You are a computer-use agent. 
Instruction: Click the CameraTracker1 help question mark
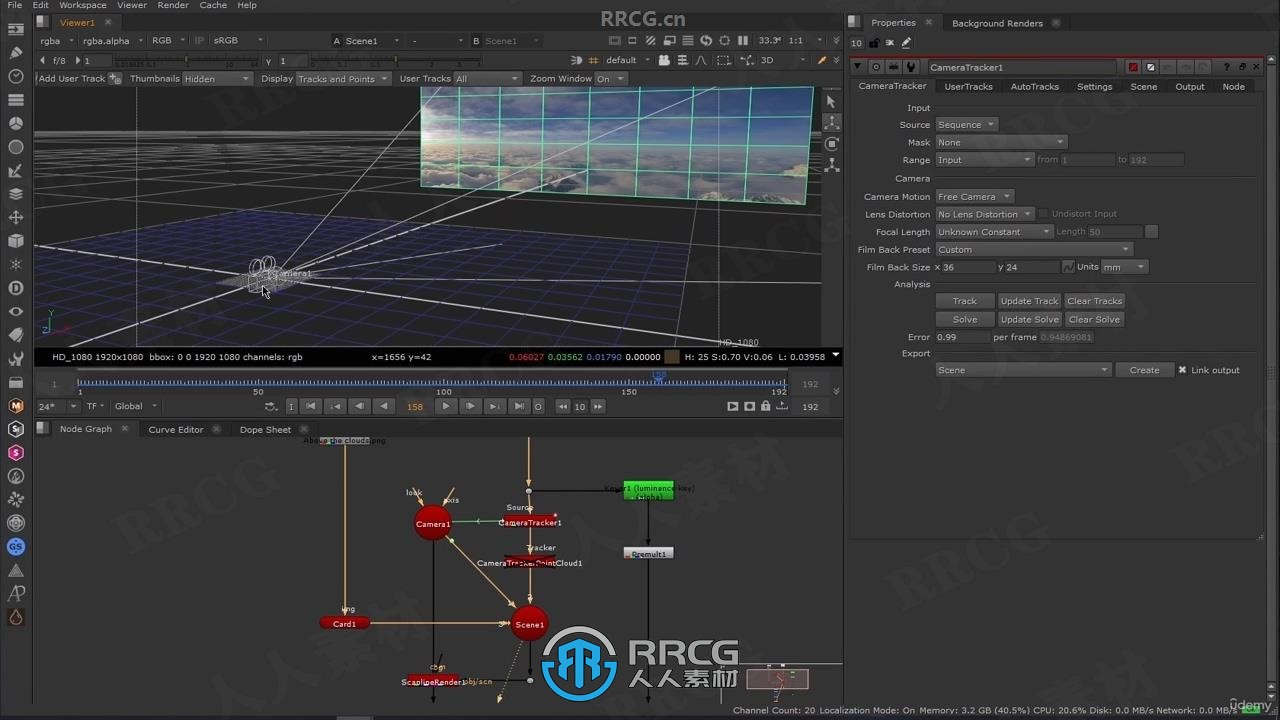(1227, 67)
